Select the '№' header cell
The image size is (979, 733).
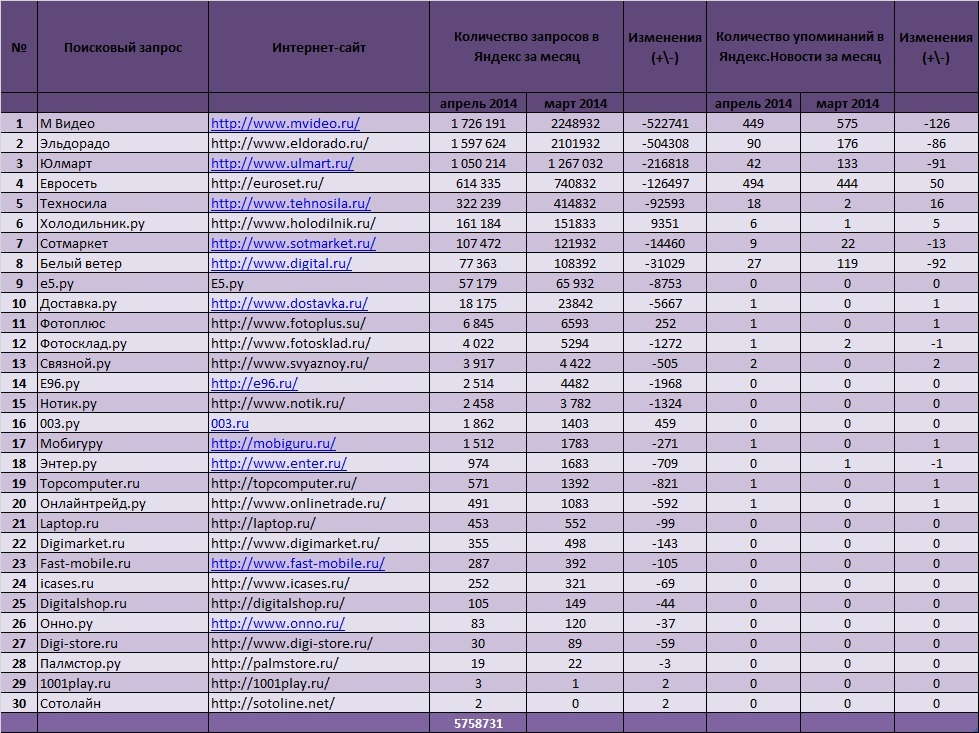(19, 47)
